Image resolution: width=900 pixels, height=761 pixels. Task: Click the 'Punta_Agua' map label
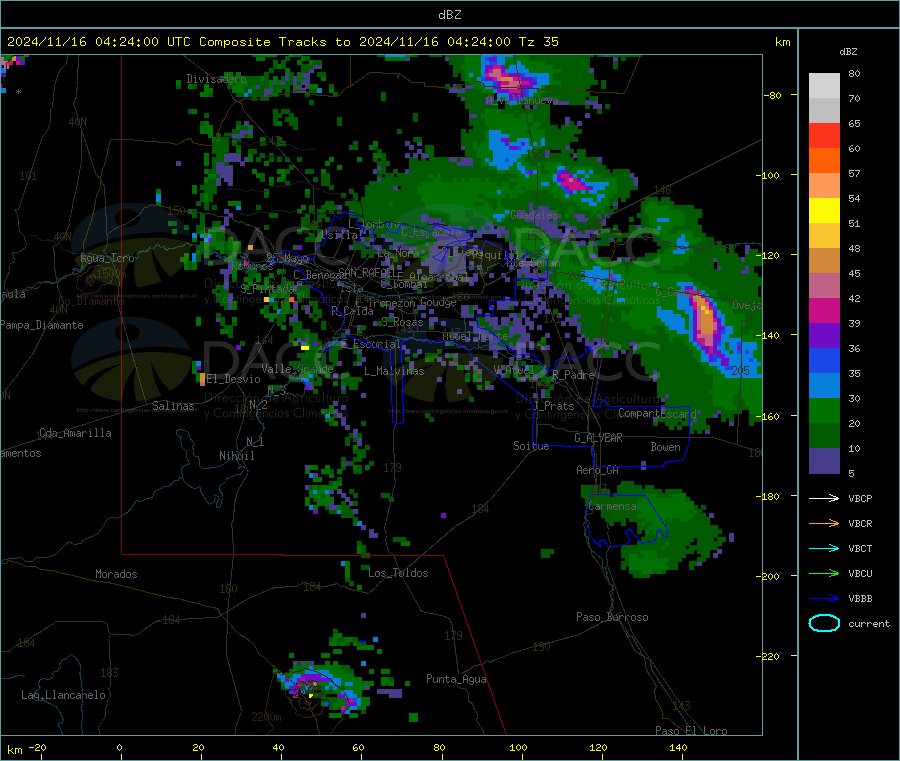456,679
